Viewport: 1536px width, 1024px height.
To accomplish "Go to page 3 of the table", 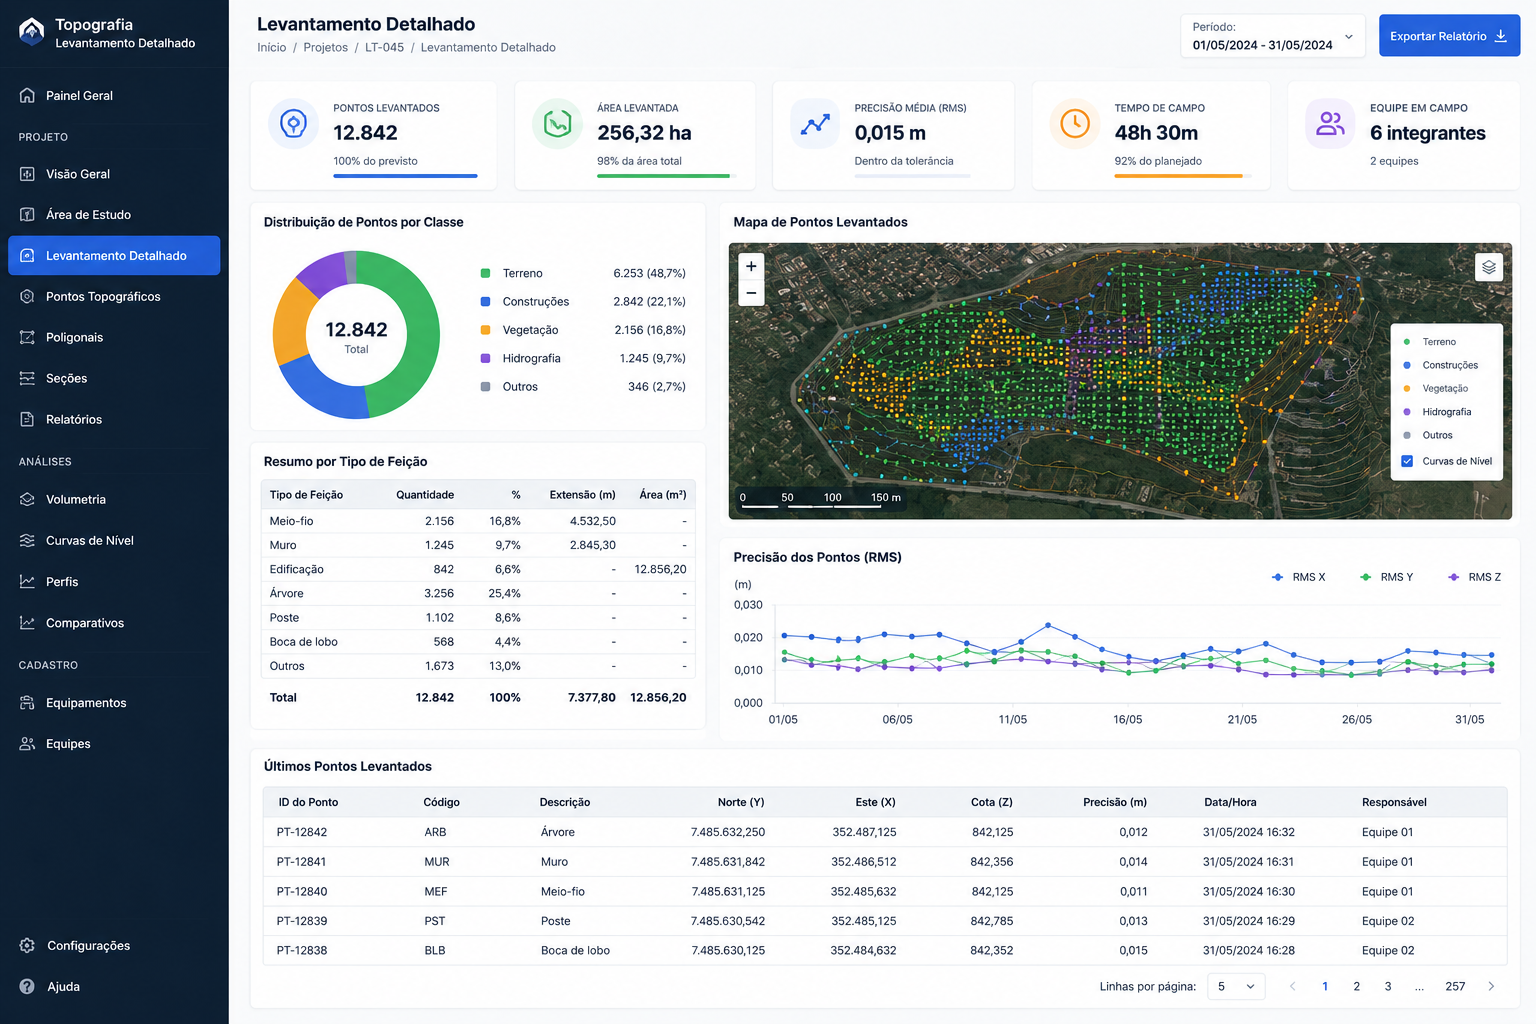I will point(1388,987).
